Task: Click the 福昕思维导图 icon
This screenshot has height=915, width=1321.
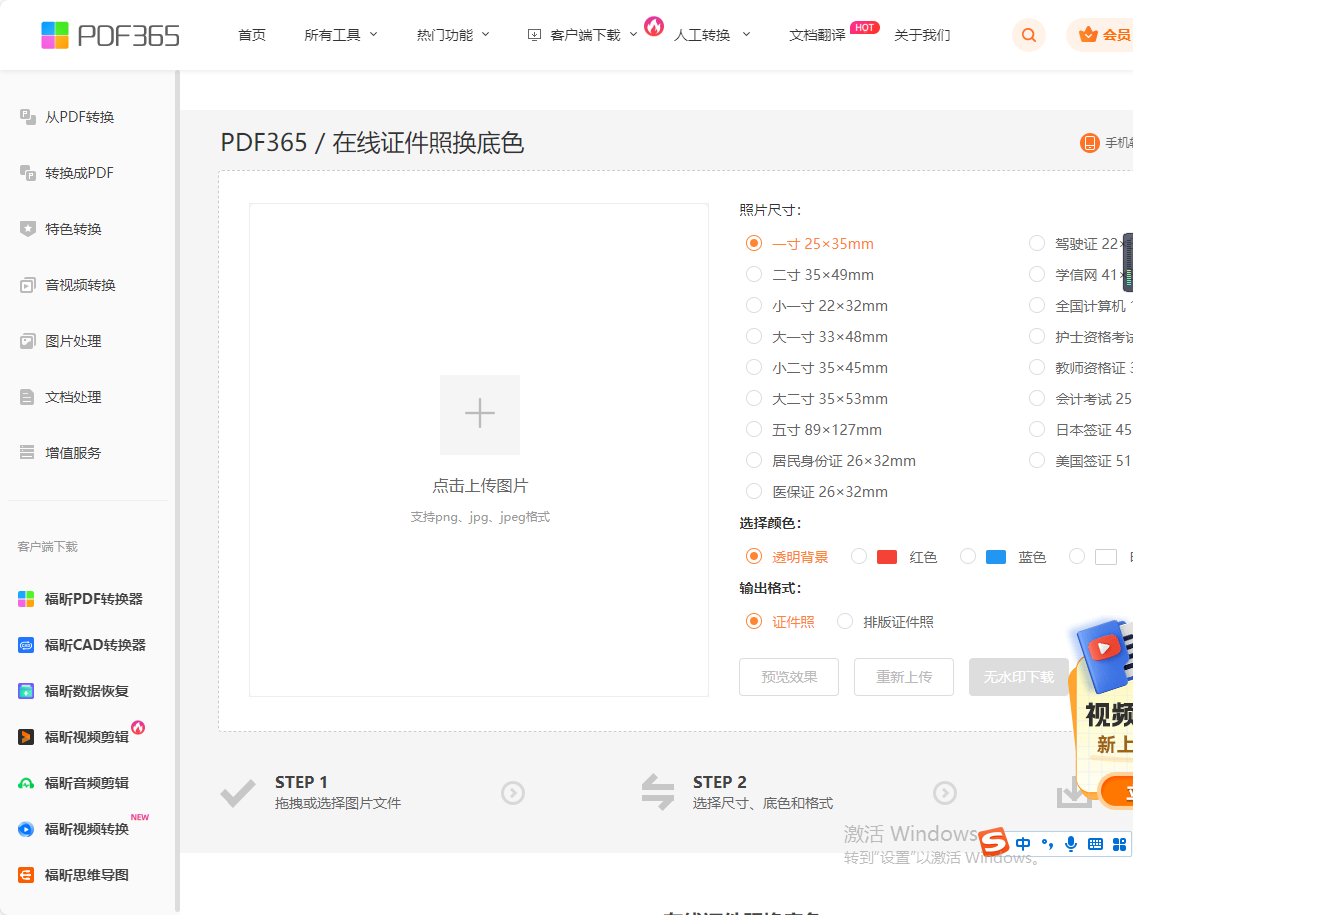Action: (x=26, y=875)
